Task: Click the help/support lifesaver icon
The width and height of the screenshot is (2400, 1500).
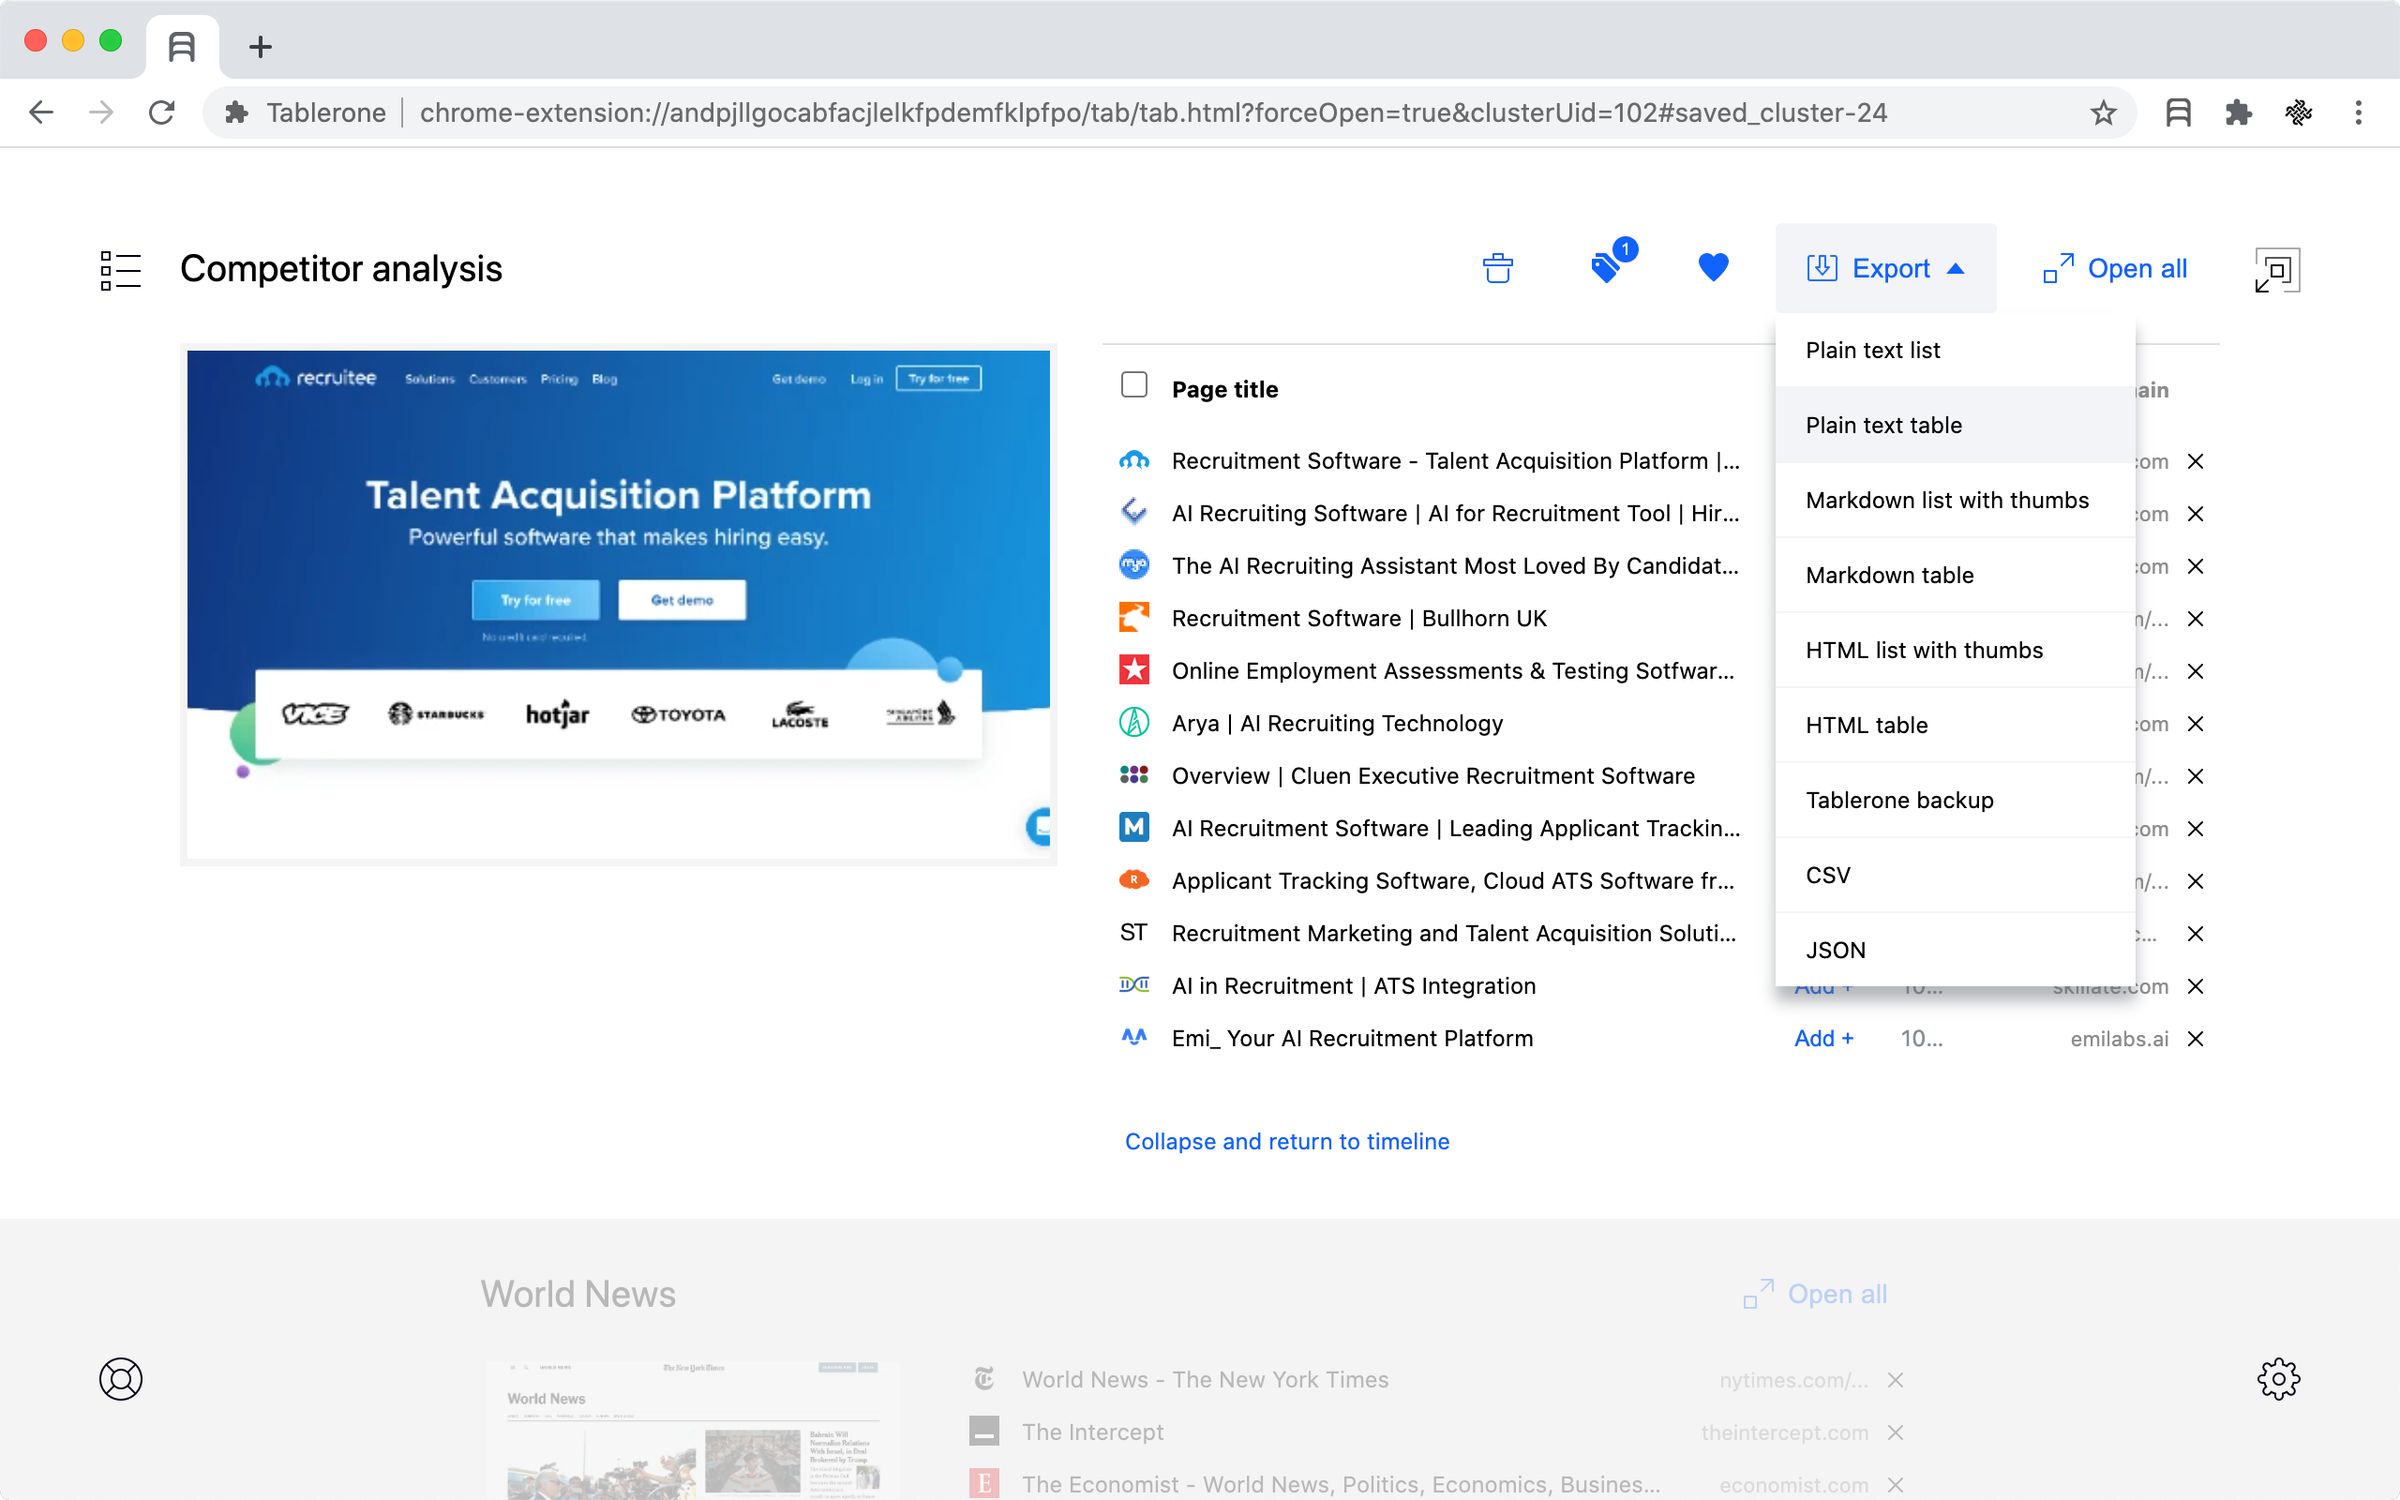Action: click(121, 1377)
